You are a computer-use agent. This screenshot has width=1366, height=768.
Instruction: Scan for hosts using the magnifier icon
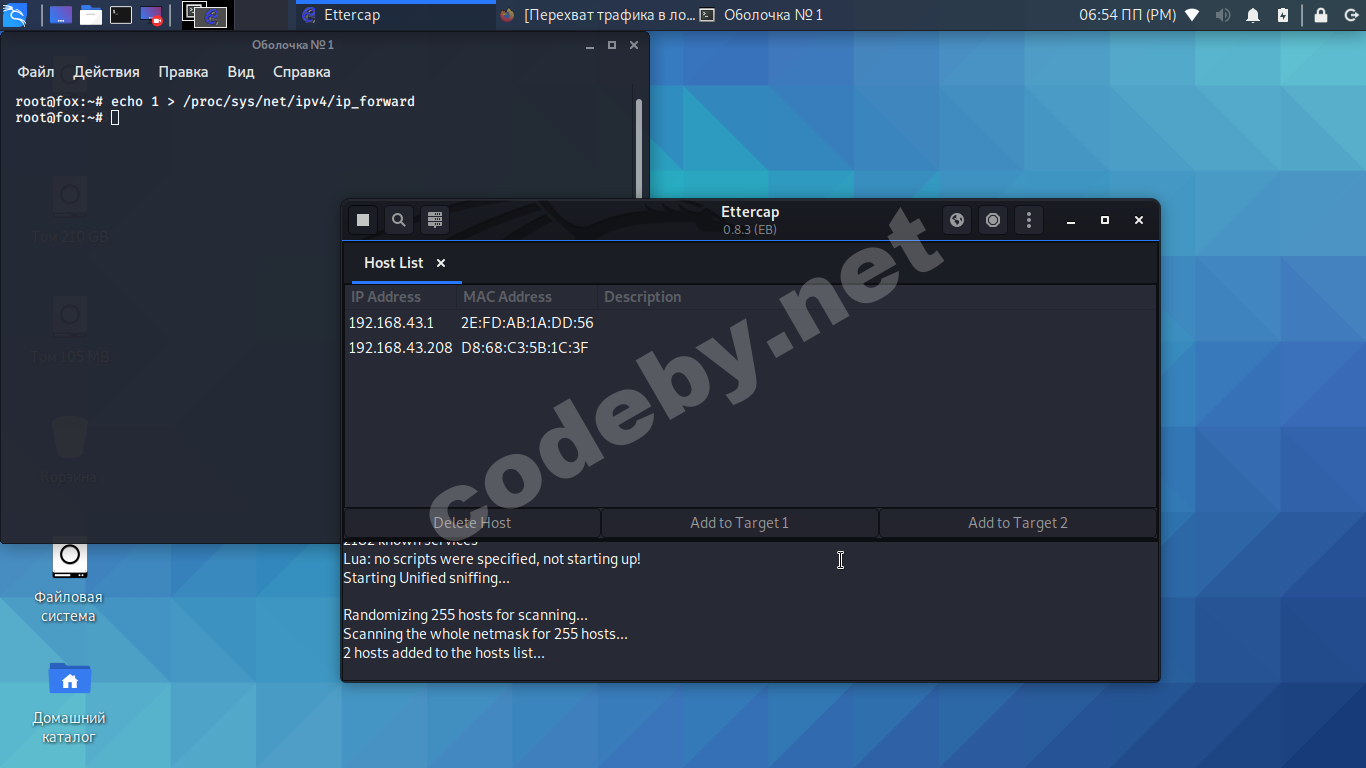coord(398,220)
